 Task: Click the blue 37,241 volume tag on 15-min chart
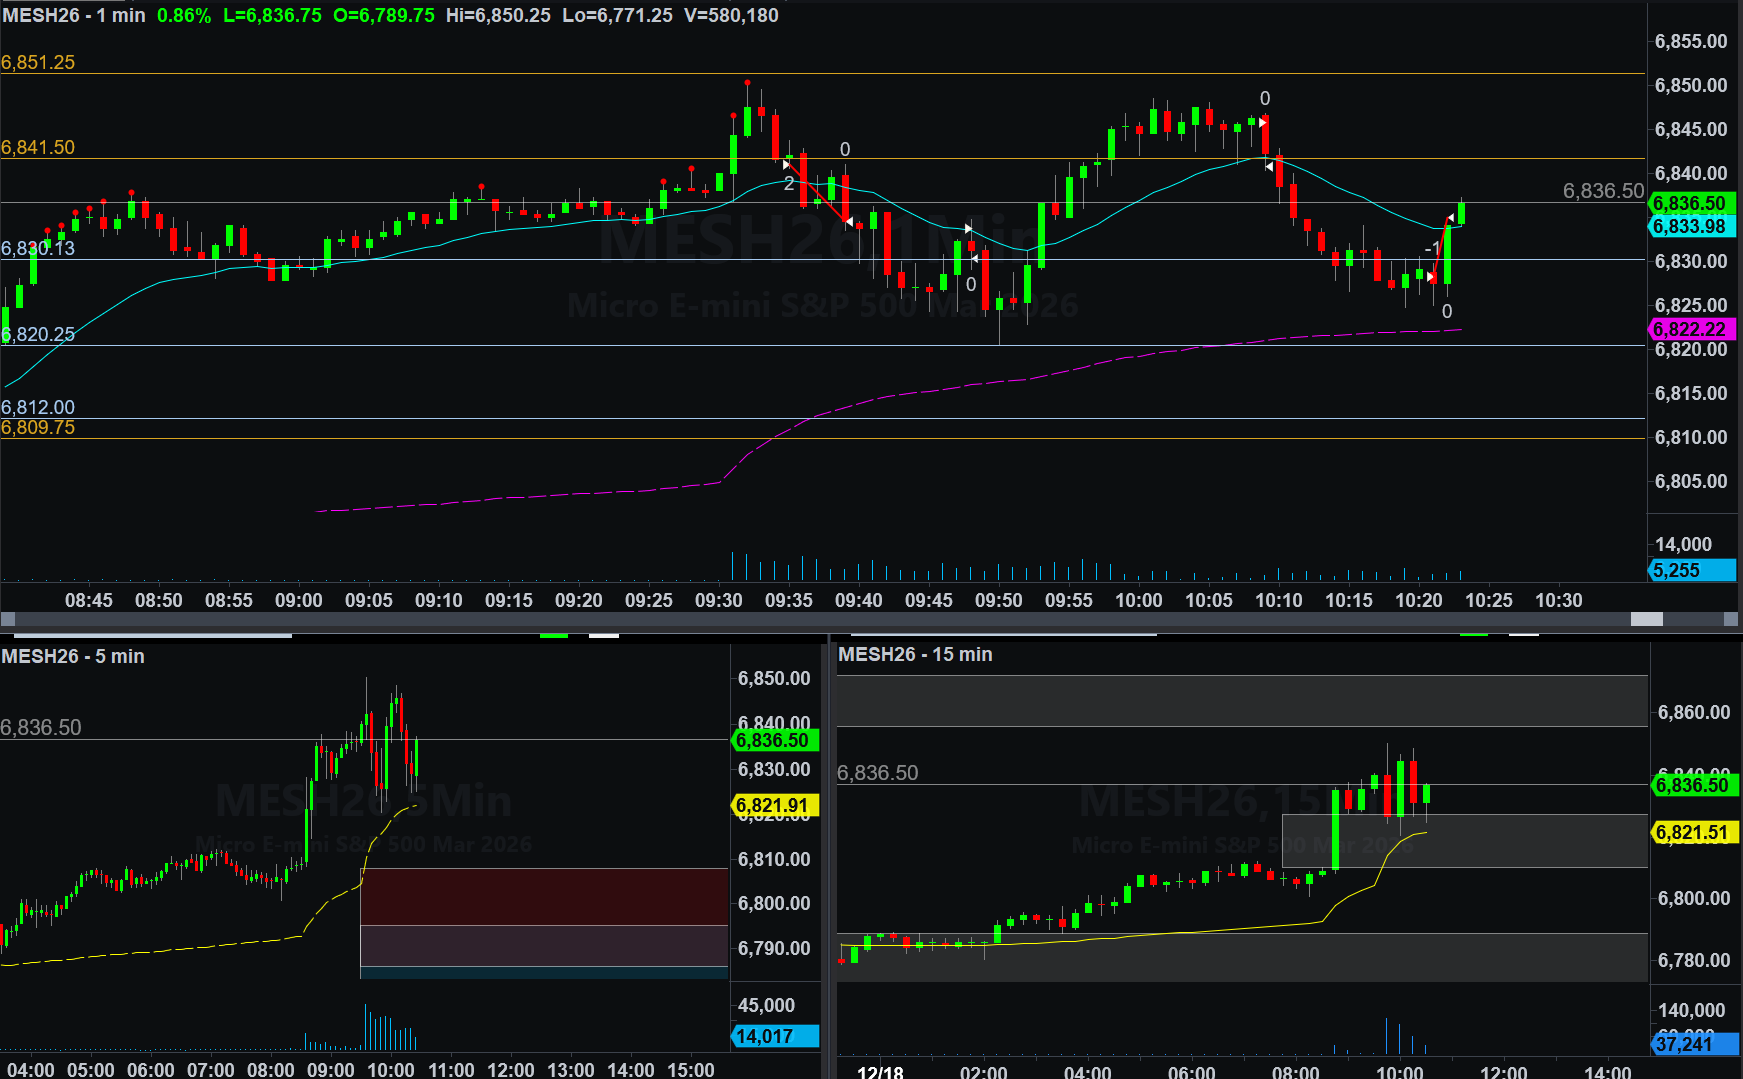[1692, 1044]
